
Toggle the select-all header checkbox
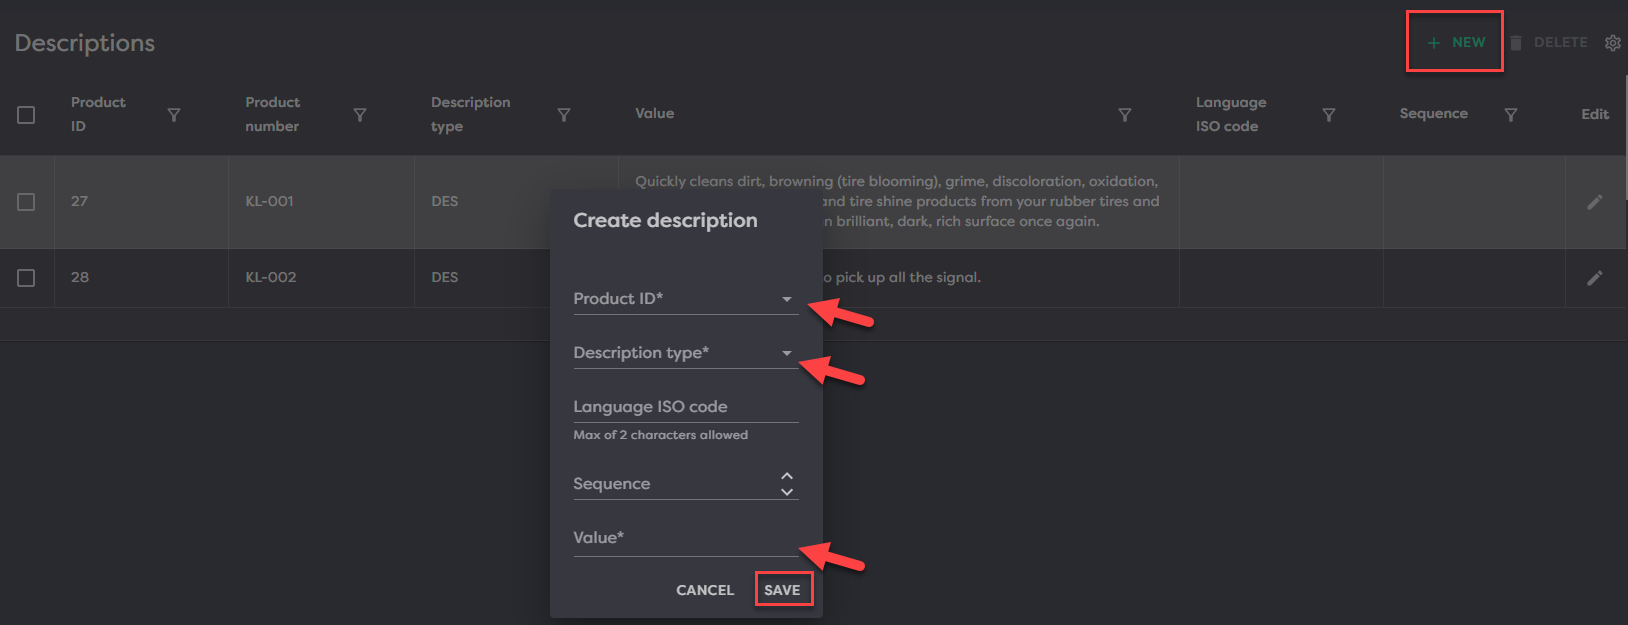(x=26, y=115)
